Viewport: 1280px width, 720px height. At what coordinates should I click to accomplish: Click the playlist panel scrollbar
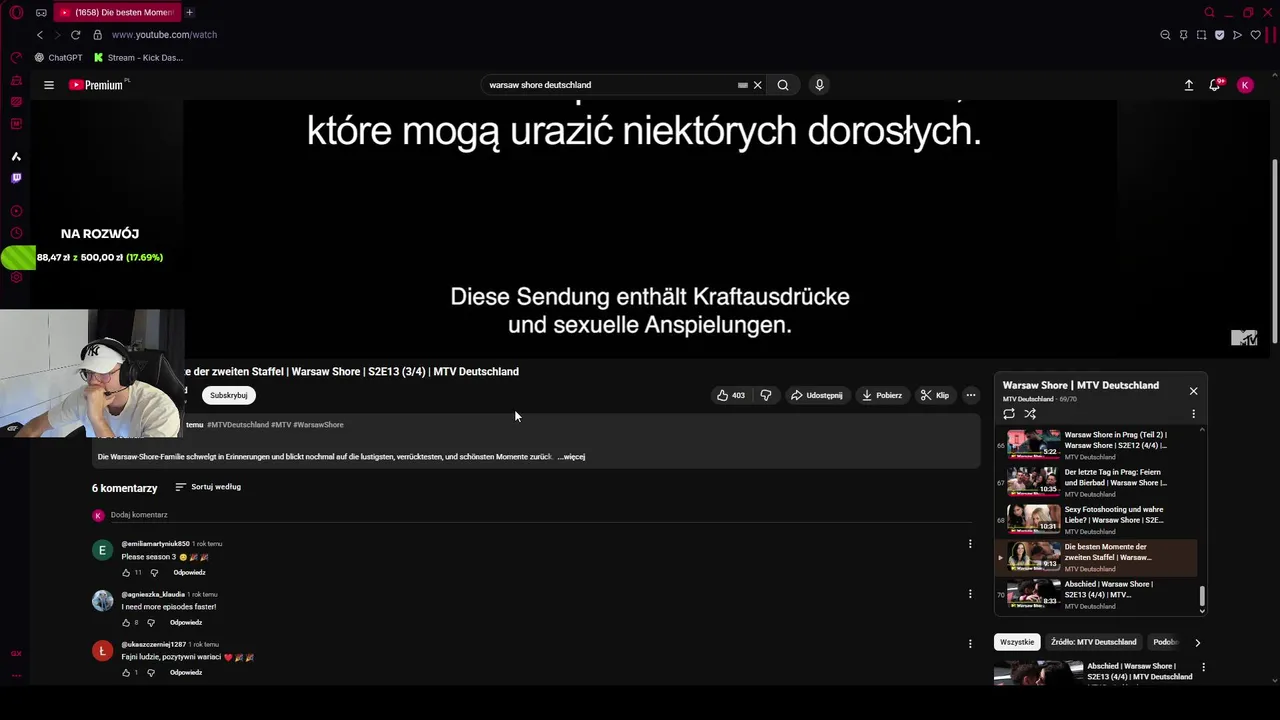[1202, 597]
